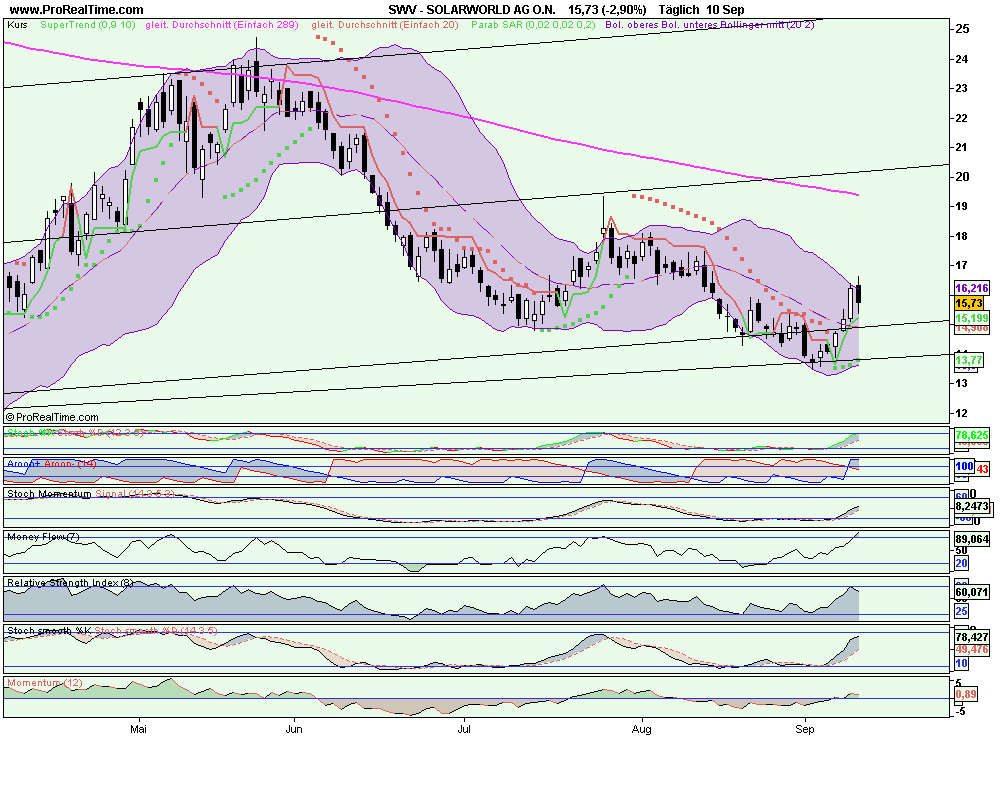Click the Money Flow(7) indicator label
This screenshot has height=800, width=1000.
(x=43, y=537)
